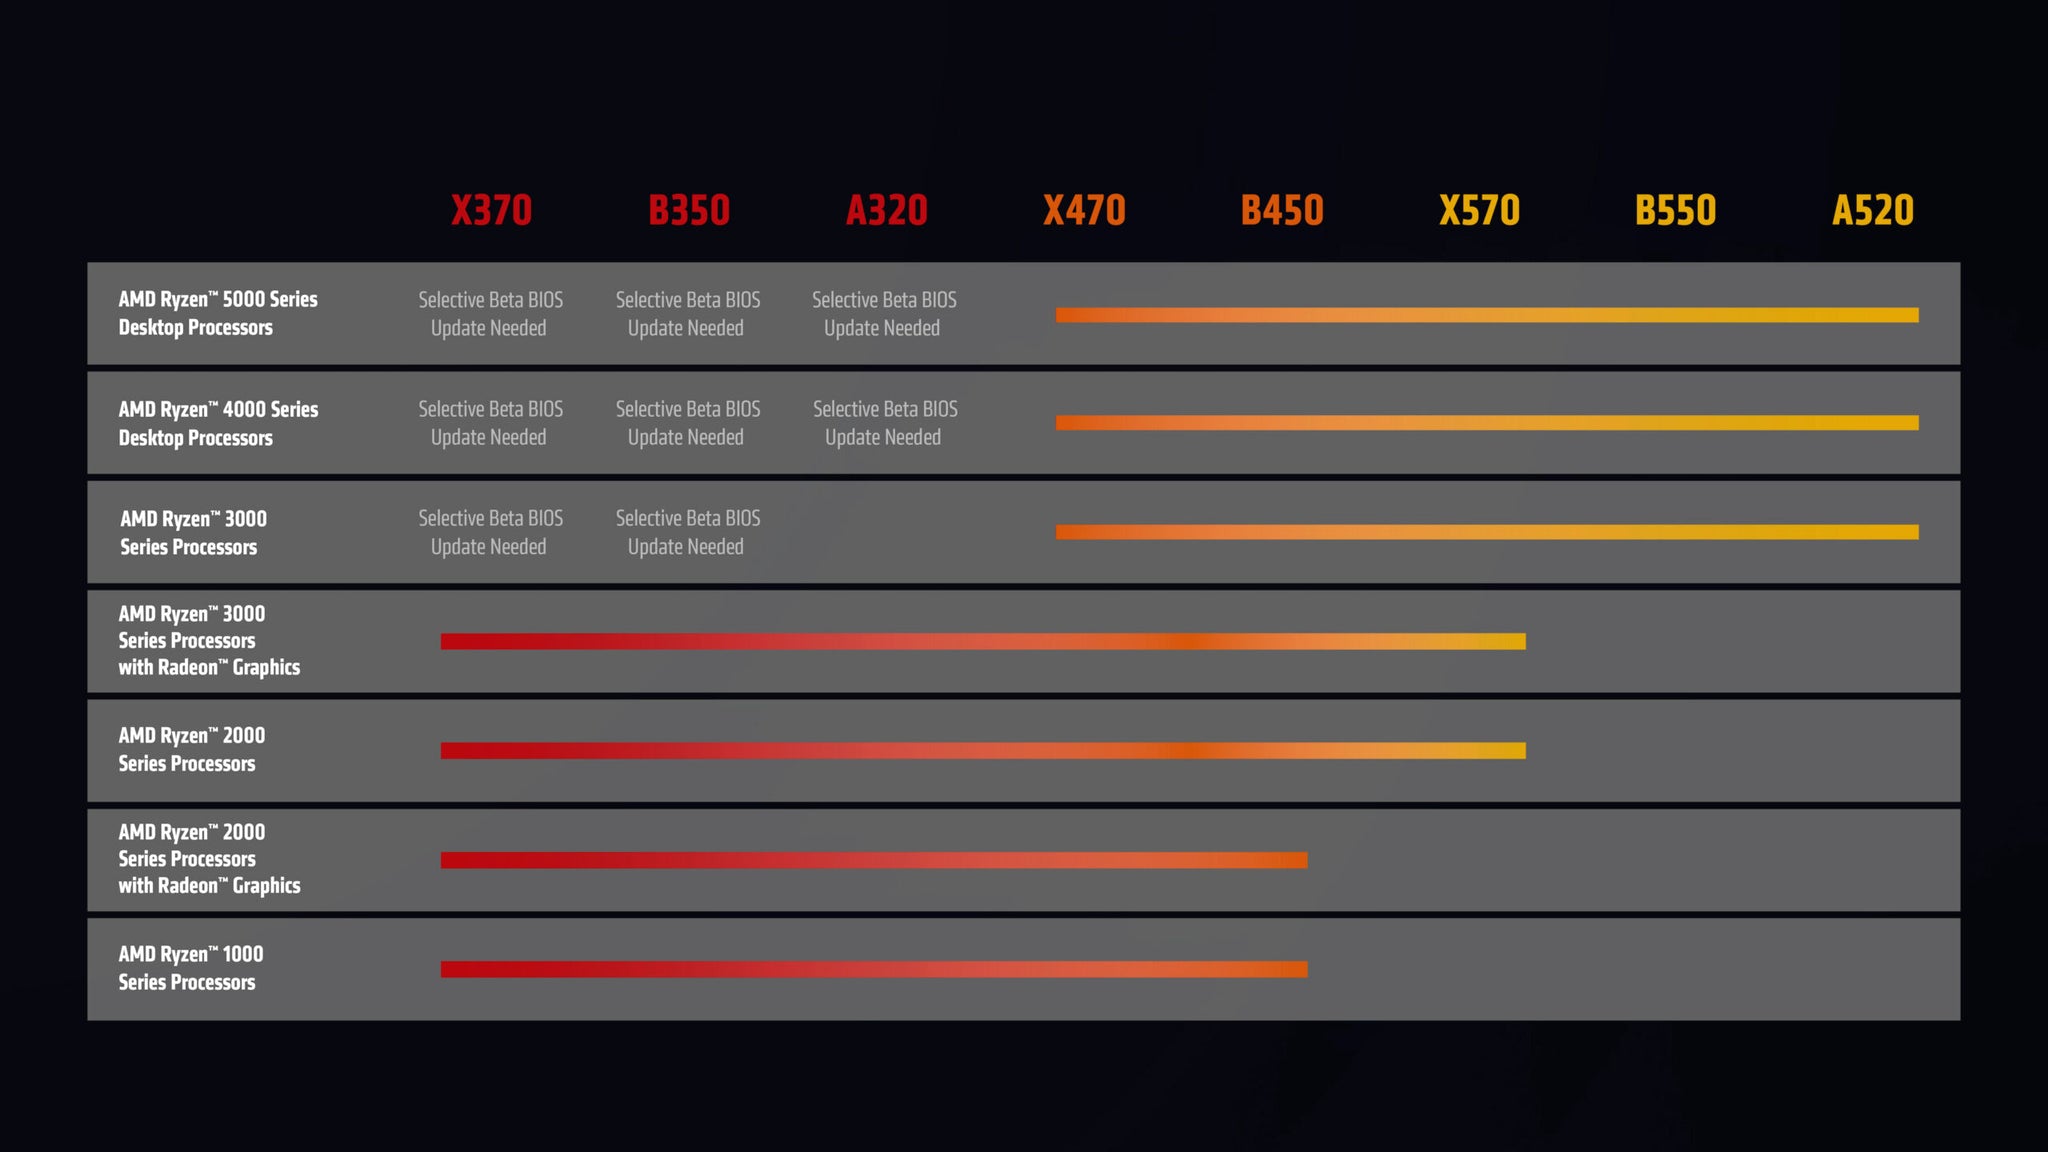The image size is (2048, 1152).
Task: Select the X570 chipset label
Action: tap(1478, 211)
